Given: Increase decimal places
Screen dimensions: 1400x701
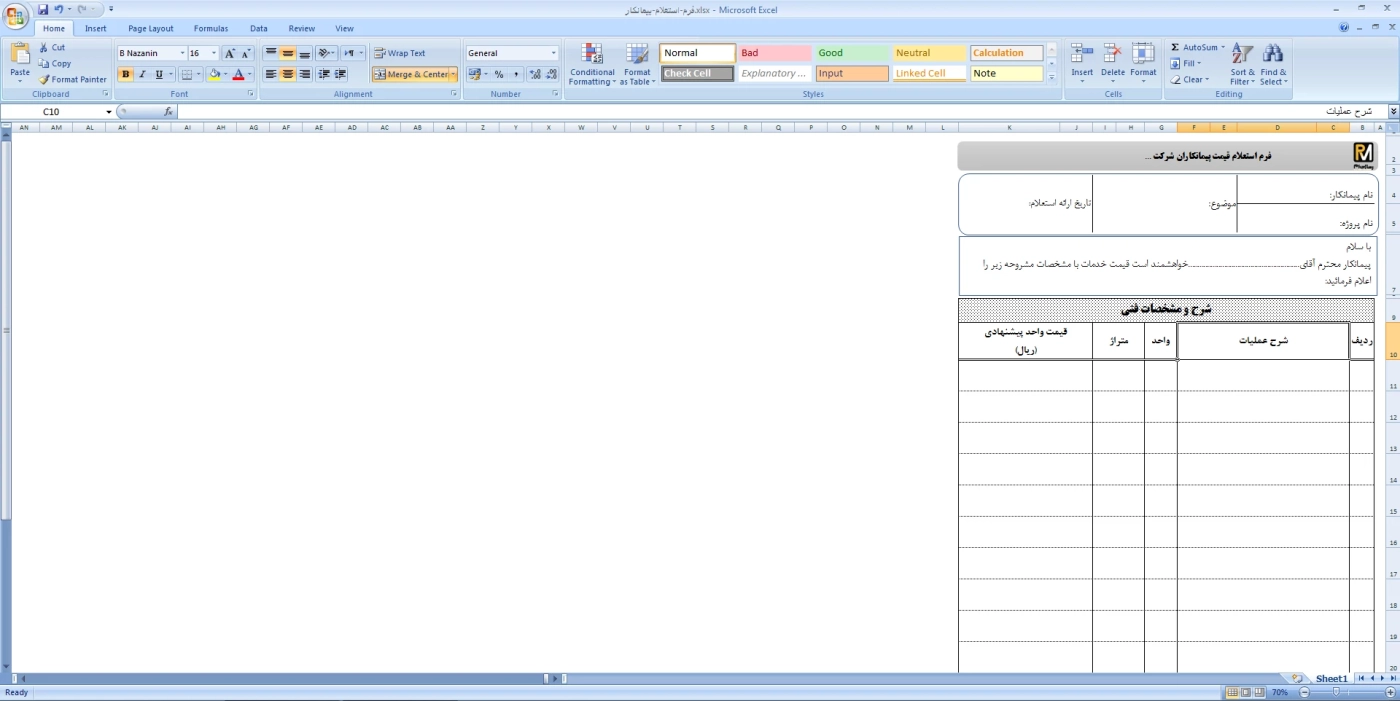Looking at the screenshot, I should pos(535,74).
